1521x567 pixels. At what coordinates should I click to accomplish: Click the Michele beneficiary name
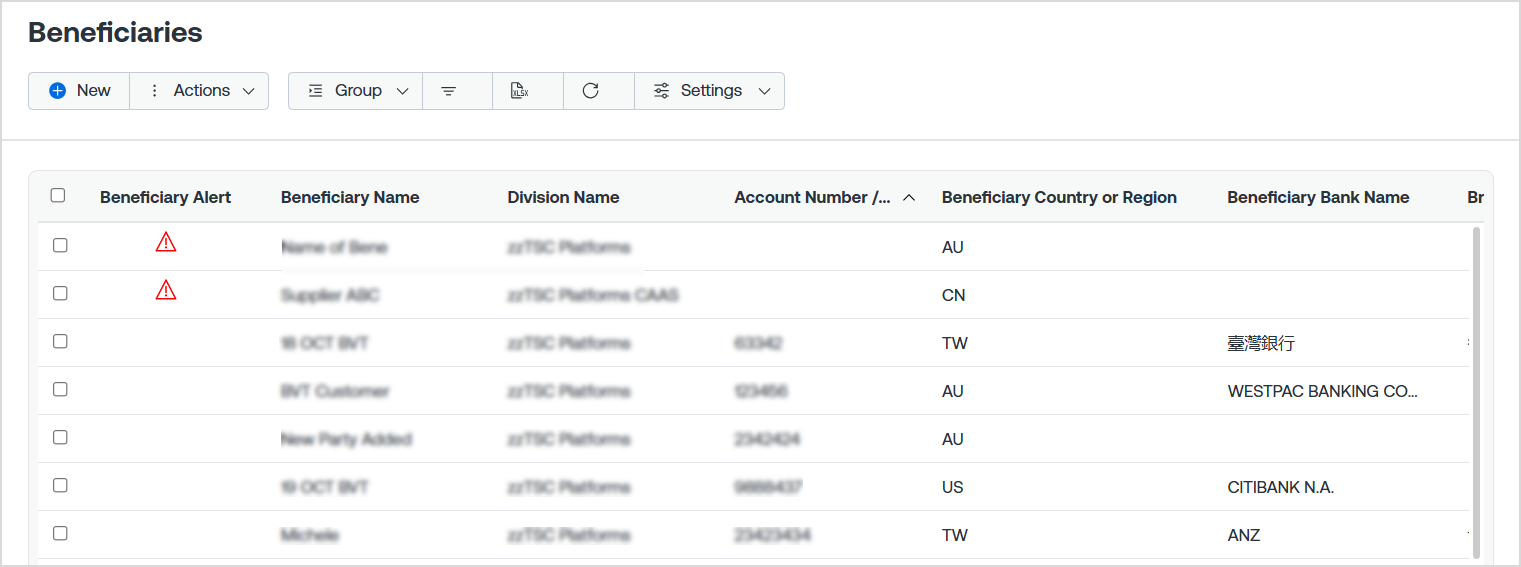(310, 535)
